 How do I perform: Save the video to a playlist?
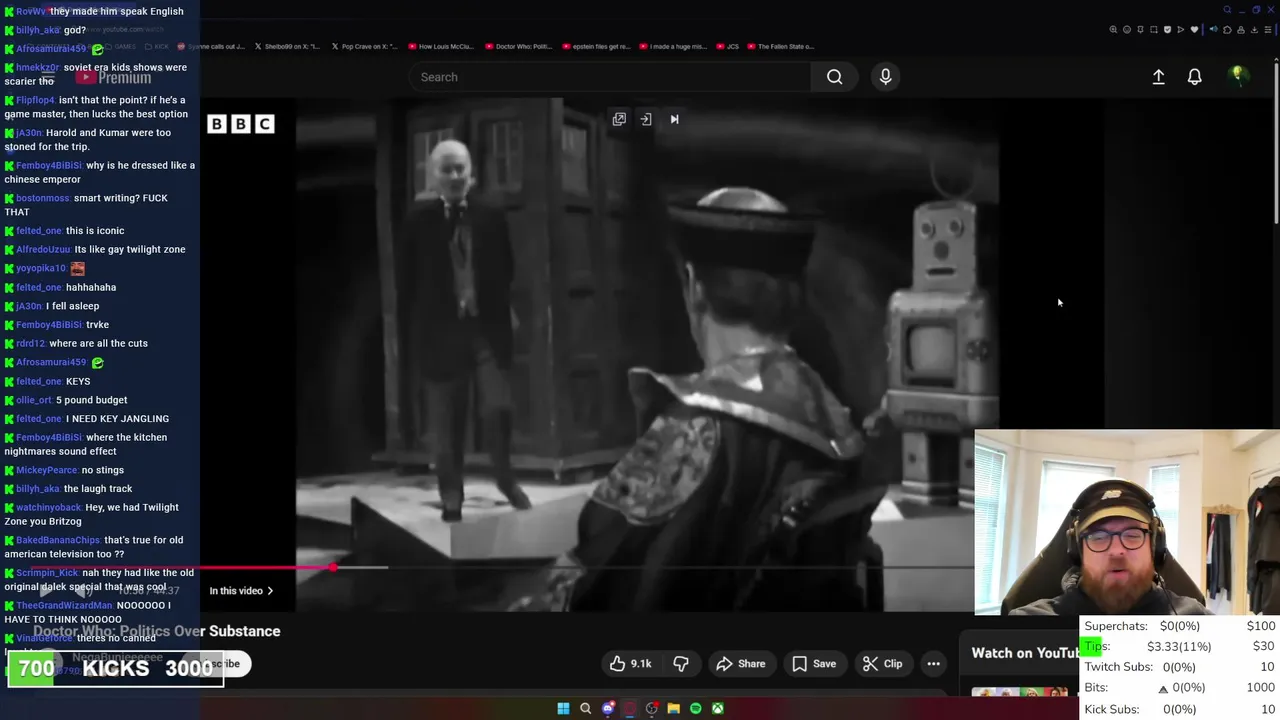pyautogui.click(x=814, y=664)
